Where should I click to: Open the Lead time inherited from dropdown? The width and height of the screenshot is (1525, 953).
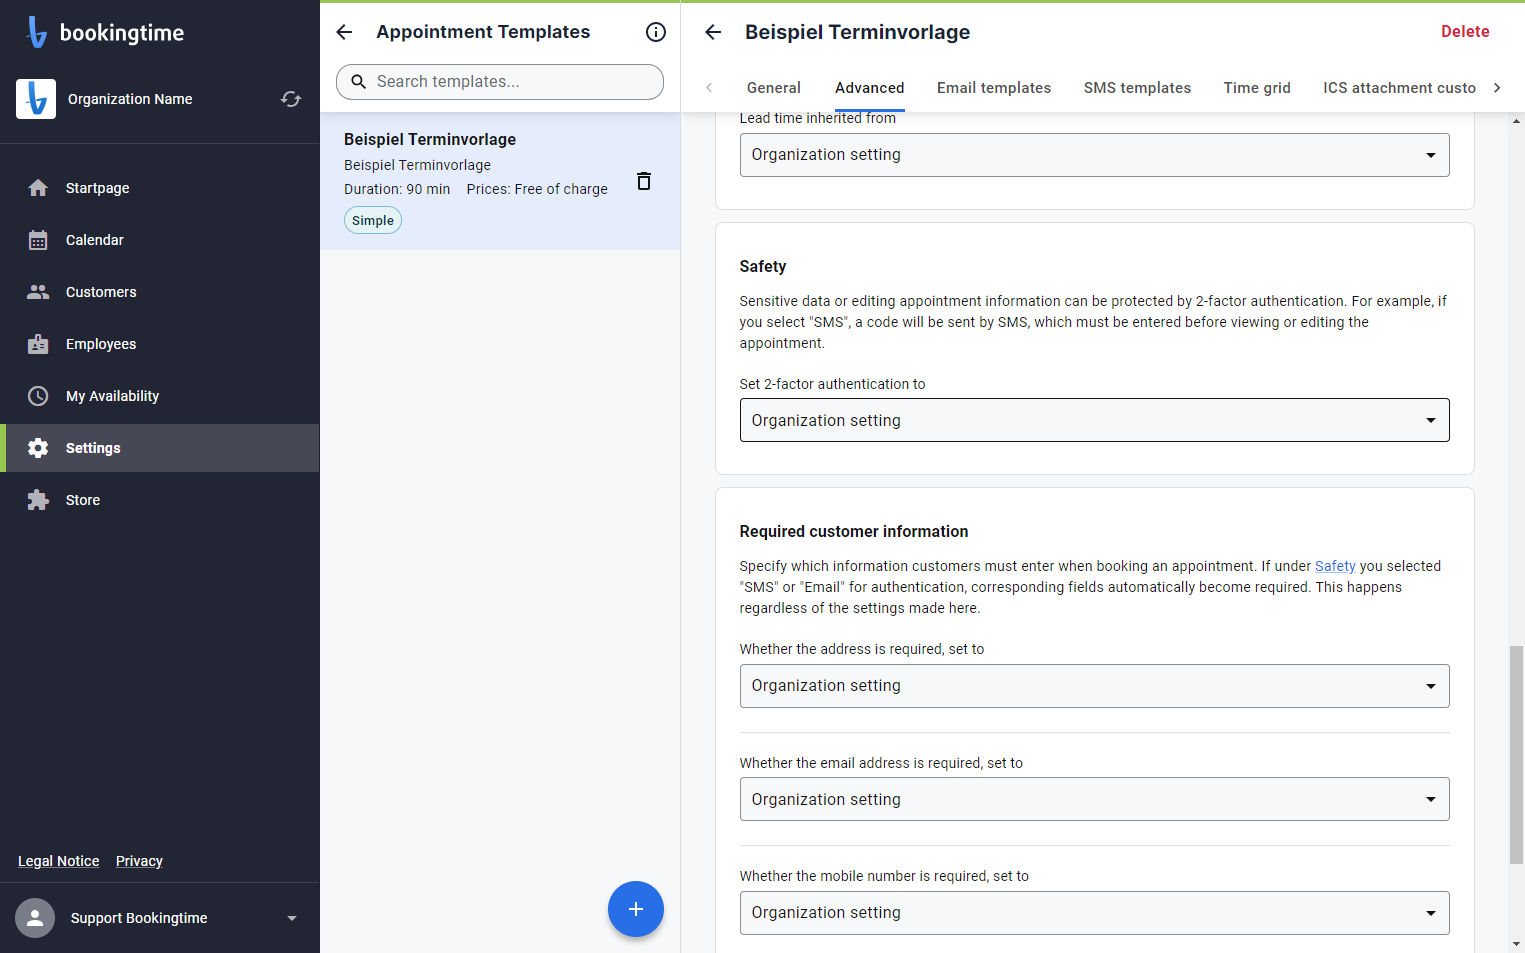[1094, 155]
